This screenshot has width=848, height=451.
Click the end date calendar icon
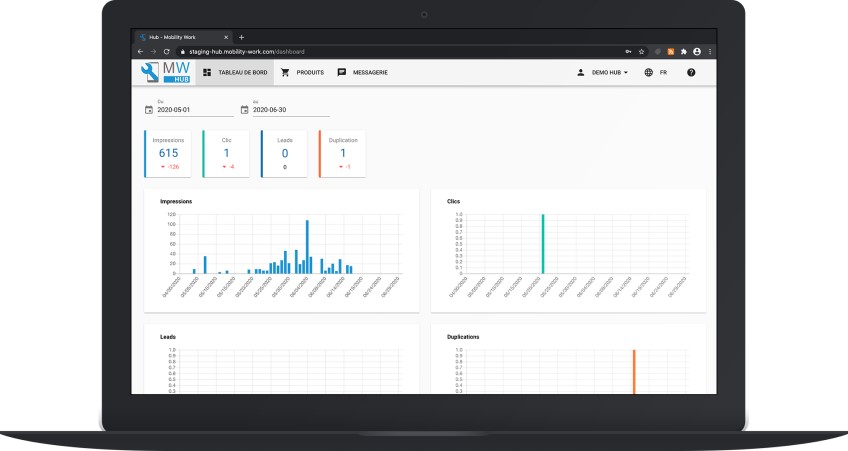coord(244,110)
